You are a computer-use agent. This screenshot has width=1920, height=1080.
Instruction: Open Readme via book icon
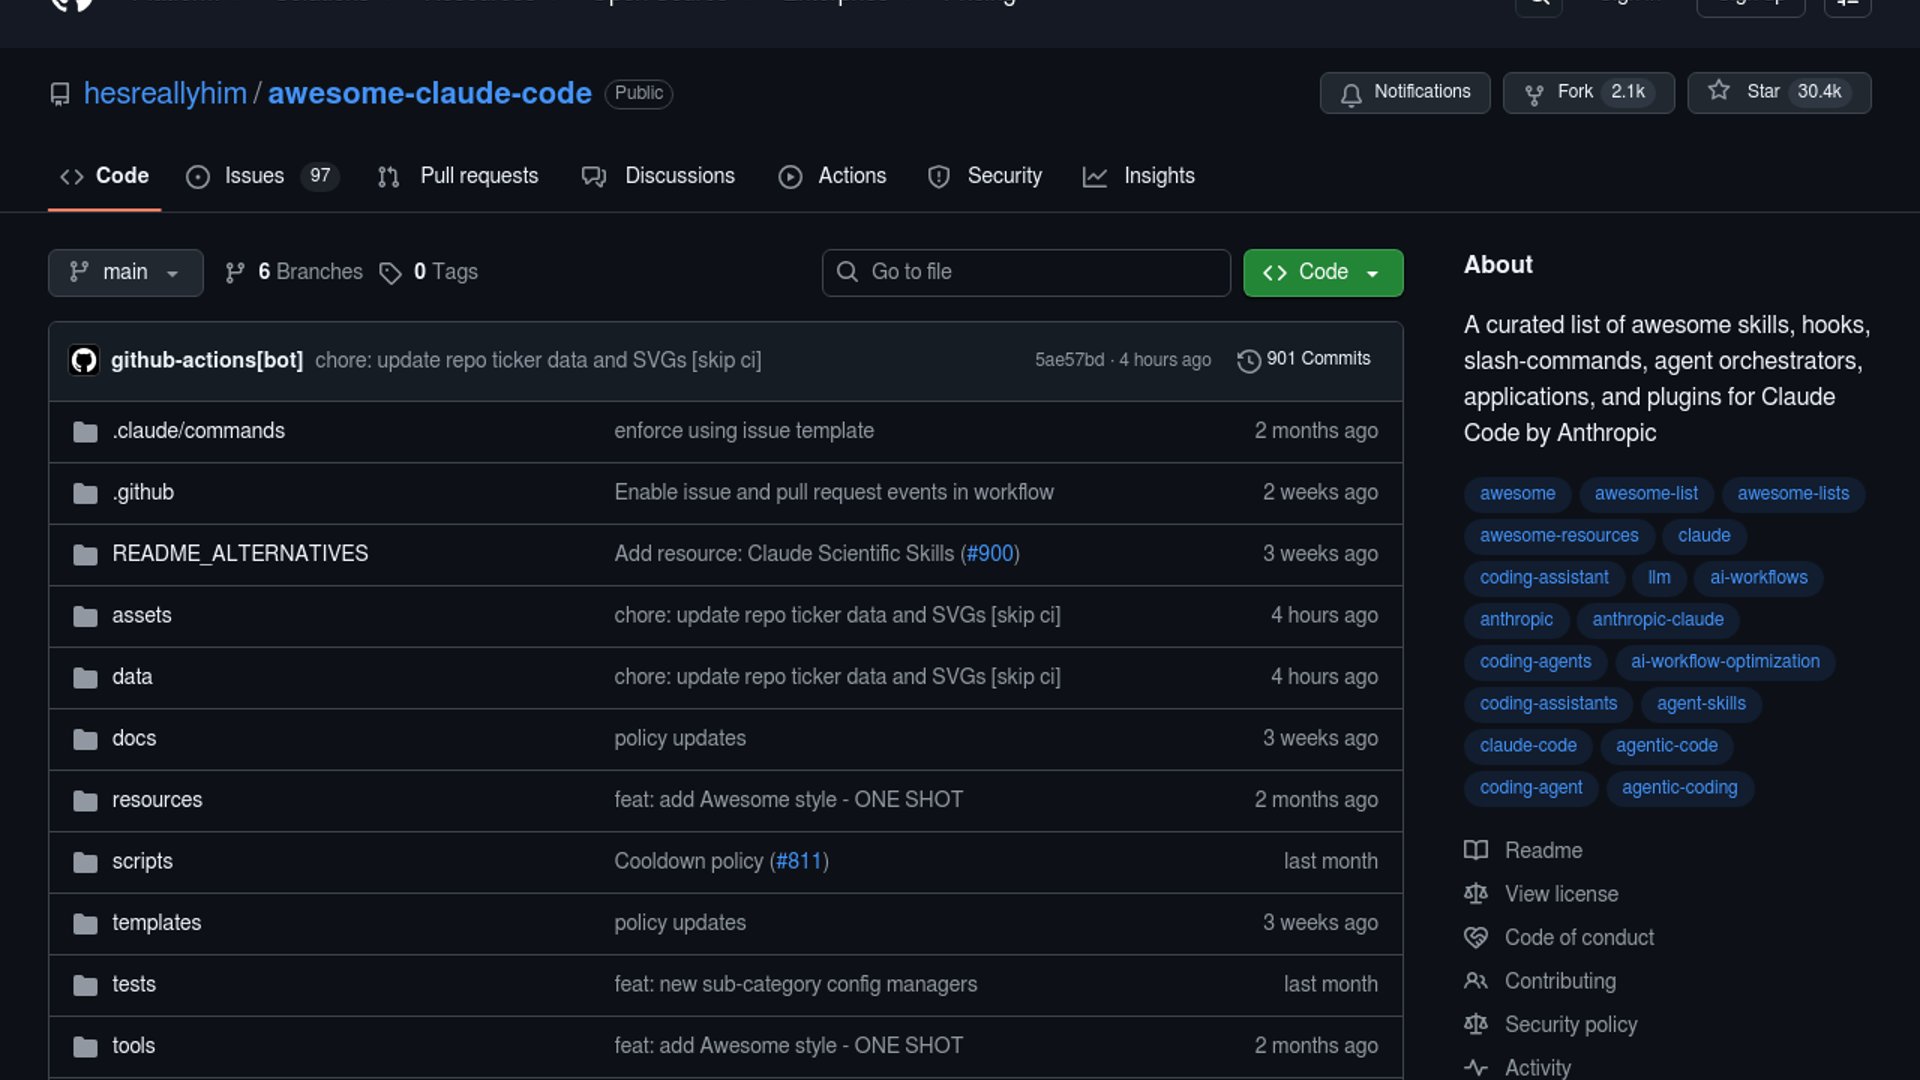tap(1476, 850)
